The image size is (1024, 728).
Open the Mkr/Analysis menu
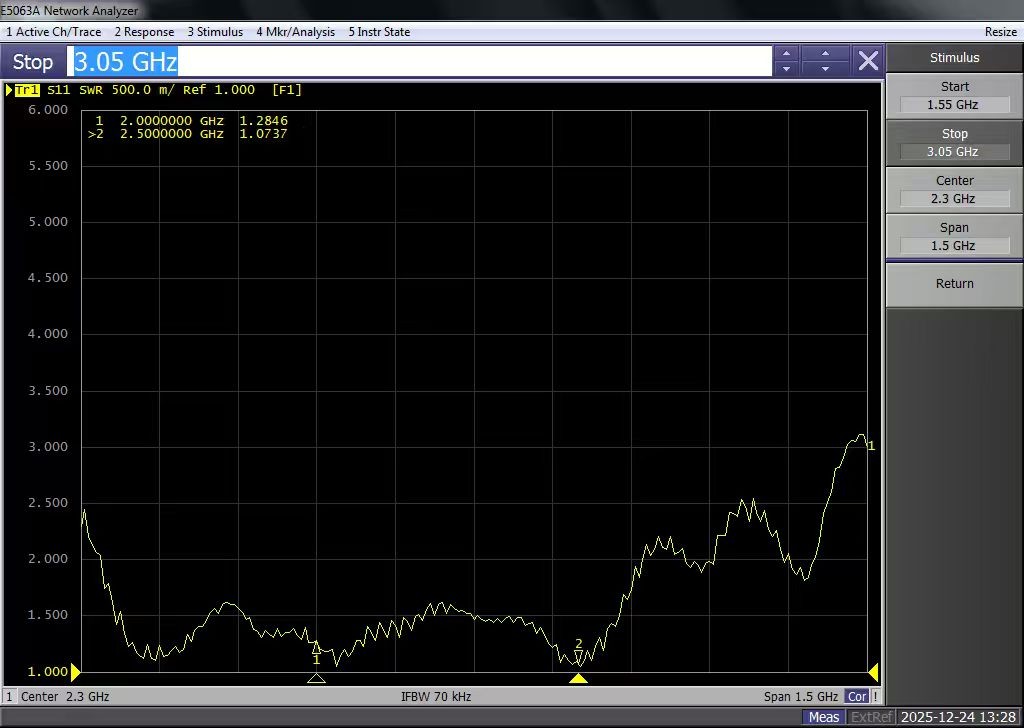295,32
